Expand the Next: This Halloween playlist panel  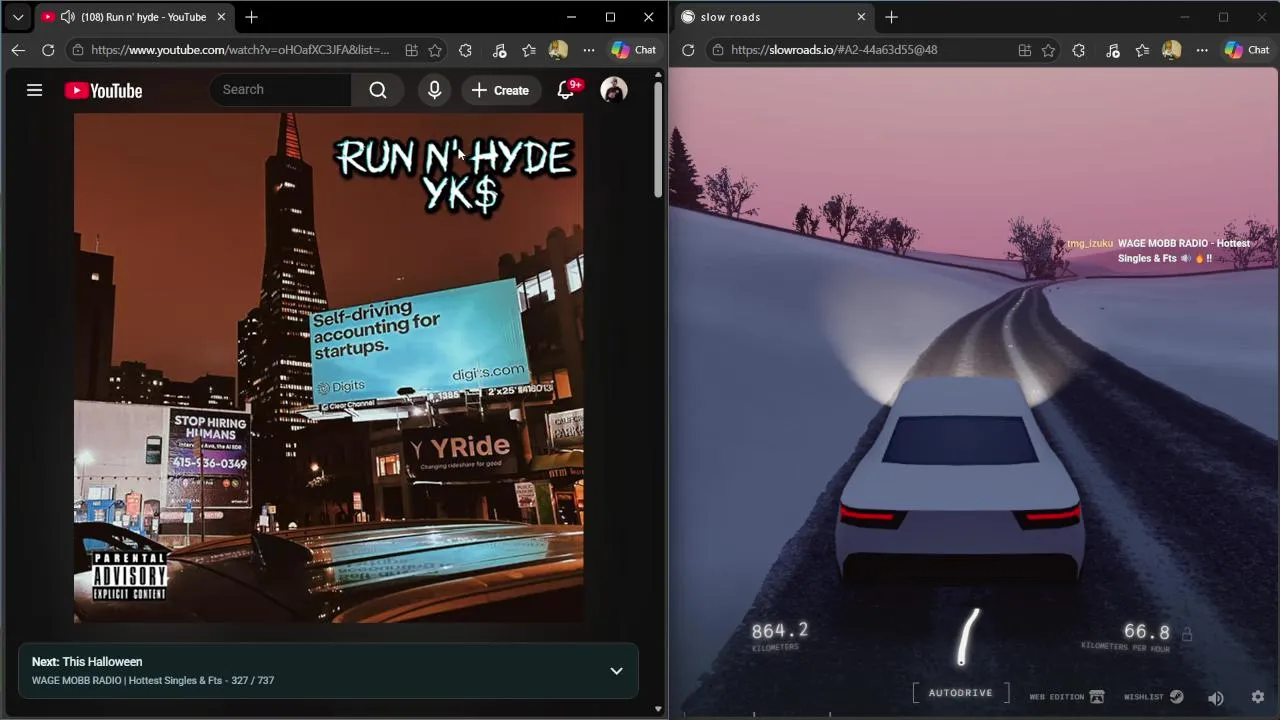616,671
